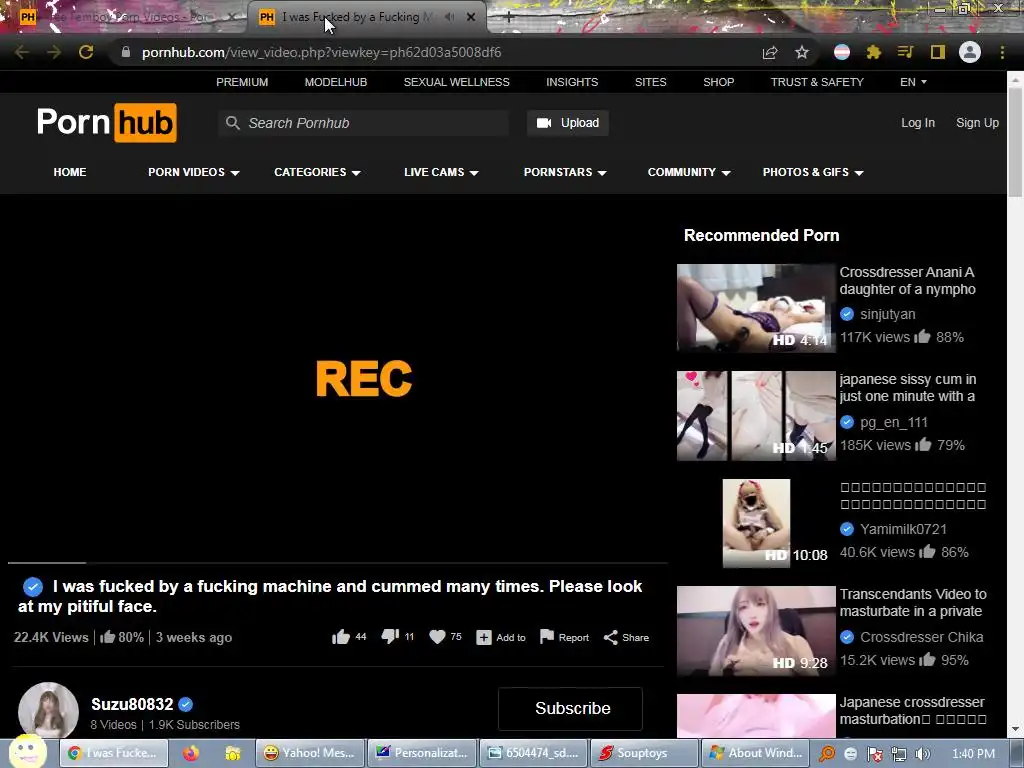Open the pg_en_111 uploader link
This screenshot has width=1024, height=768.
(893, 422)
